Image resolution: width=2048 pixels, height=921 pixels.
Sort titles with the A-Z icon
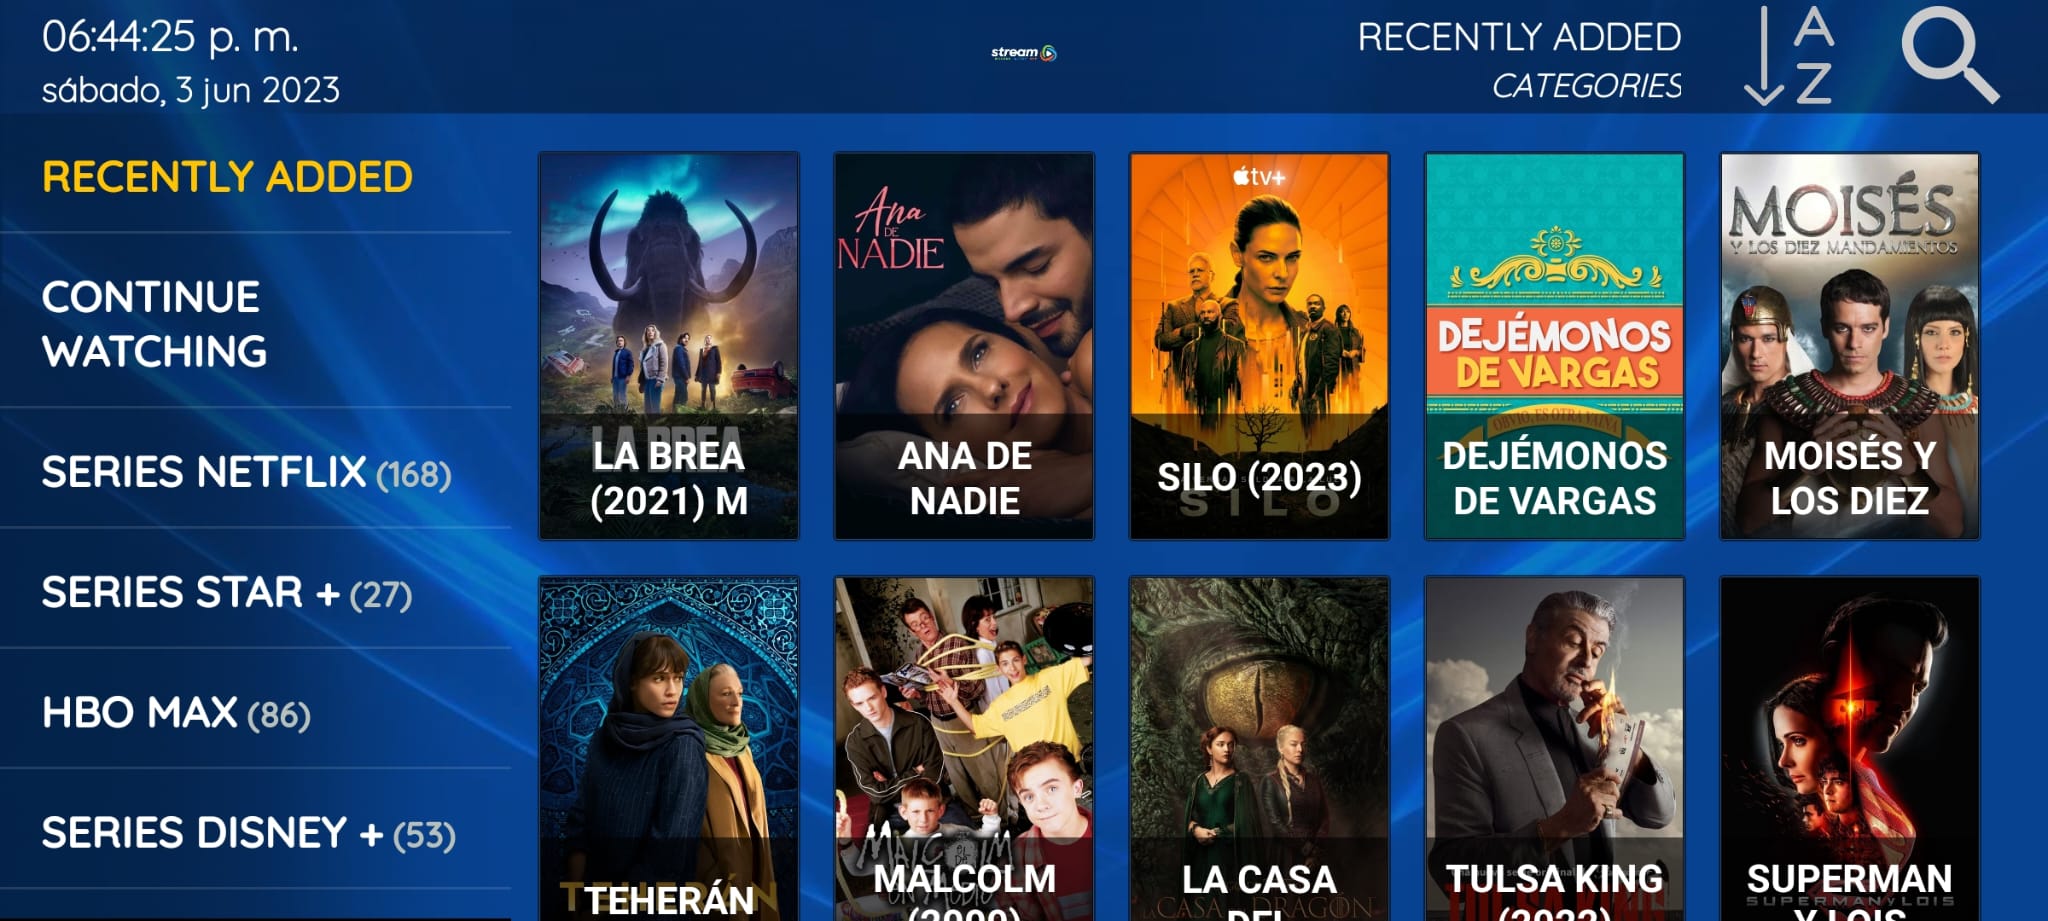coord(1790,55)
